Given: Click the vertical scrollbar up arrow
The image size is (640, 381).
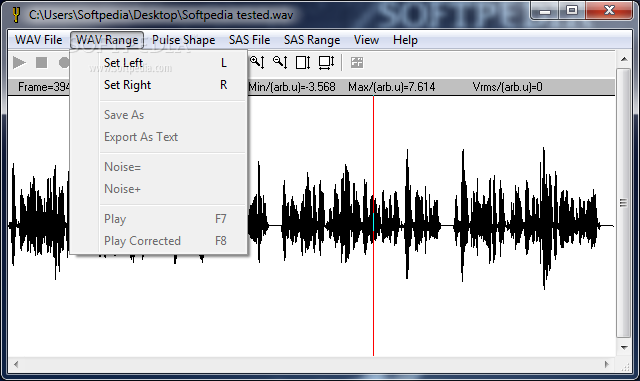Looking at the screenshot, I should coord(624,60).
